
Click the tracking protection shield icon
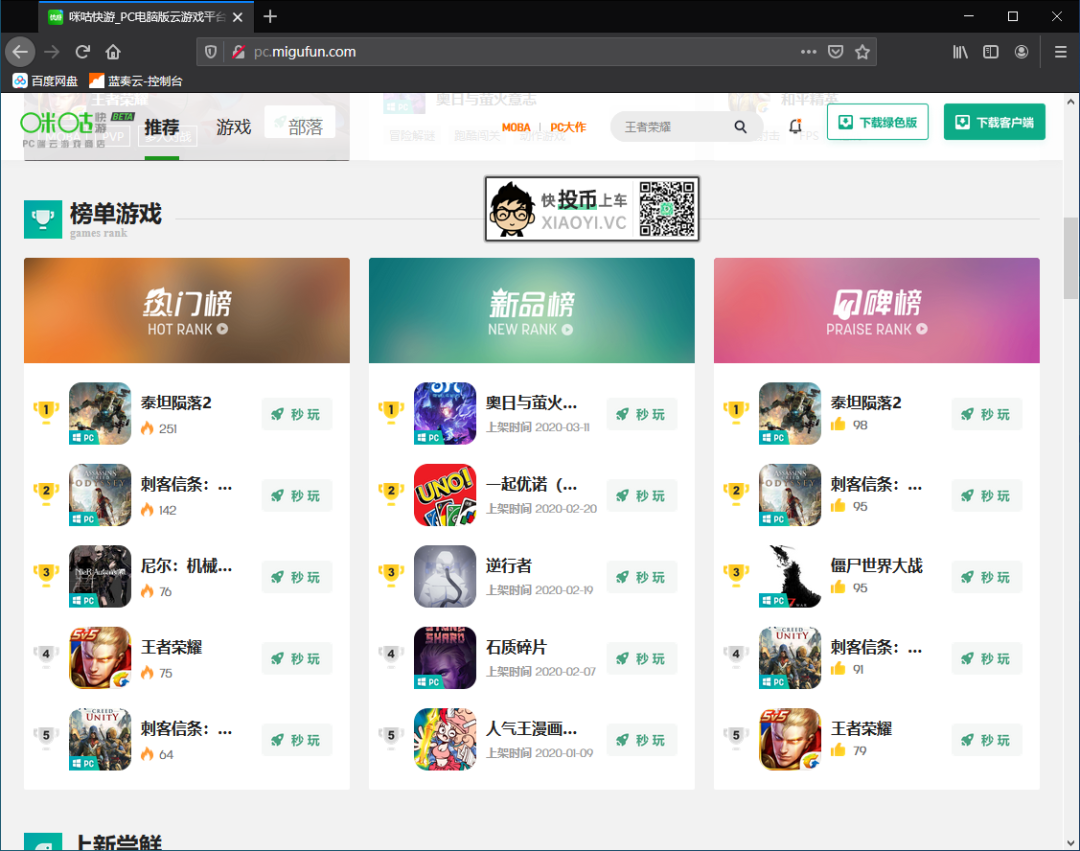pos(210,51)
